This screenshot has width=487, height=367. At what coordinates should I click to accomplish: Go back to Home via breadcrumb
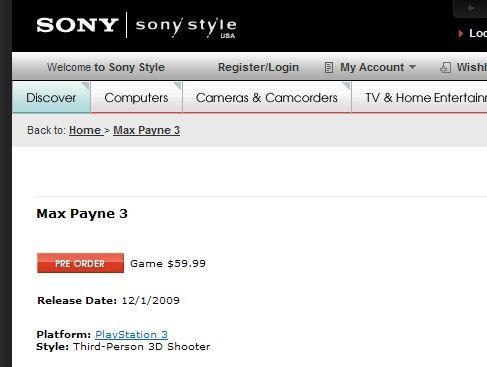85,130
